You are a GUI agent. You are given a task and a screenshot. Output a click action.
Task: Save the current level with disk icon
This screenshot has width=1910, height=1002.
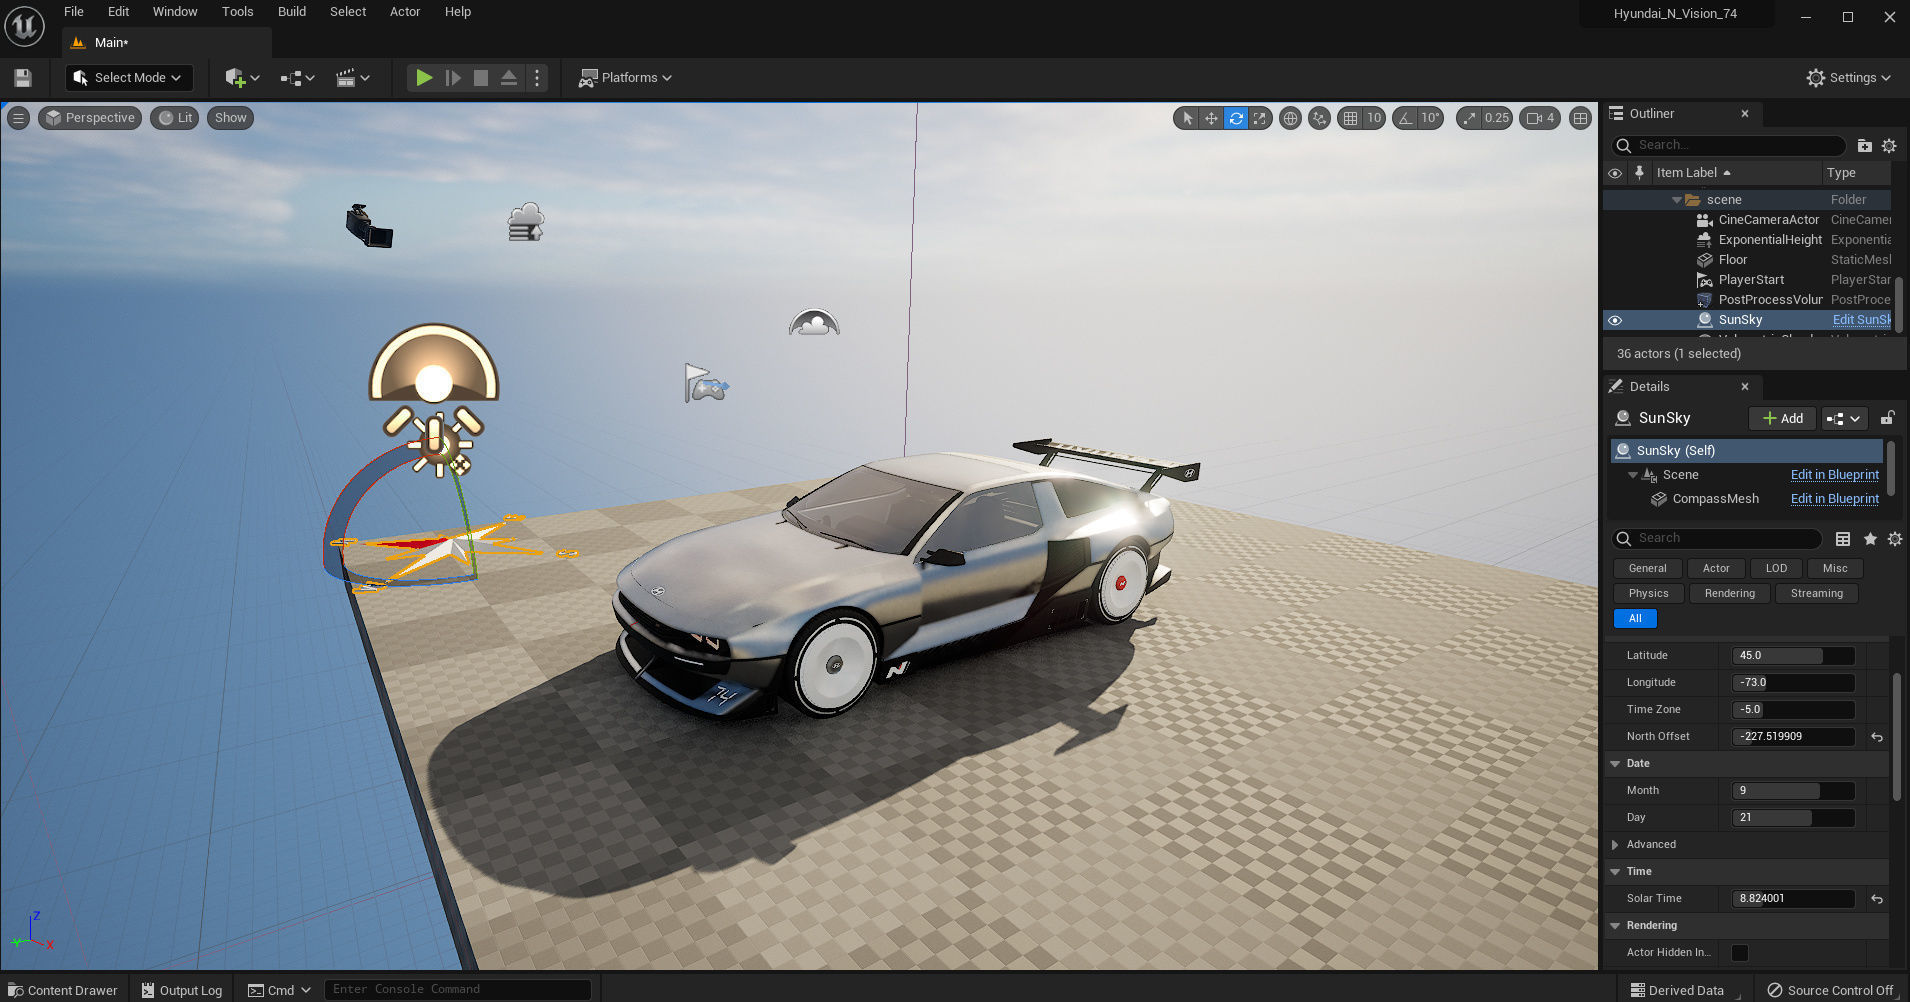click(23, 78)
